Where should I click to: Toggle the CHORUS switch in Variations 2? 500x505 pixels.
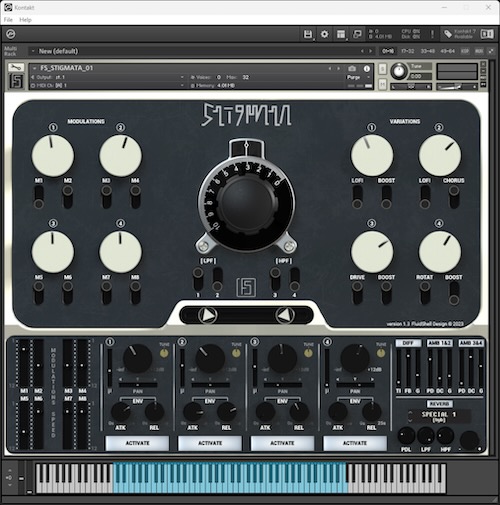tap(454, 197)
